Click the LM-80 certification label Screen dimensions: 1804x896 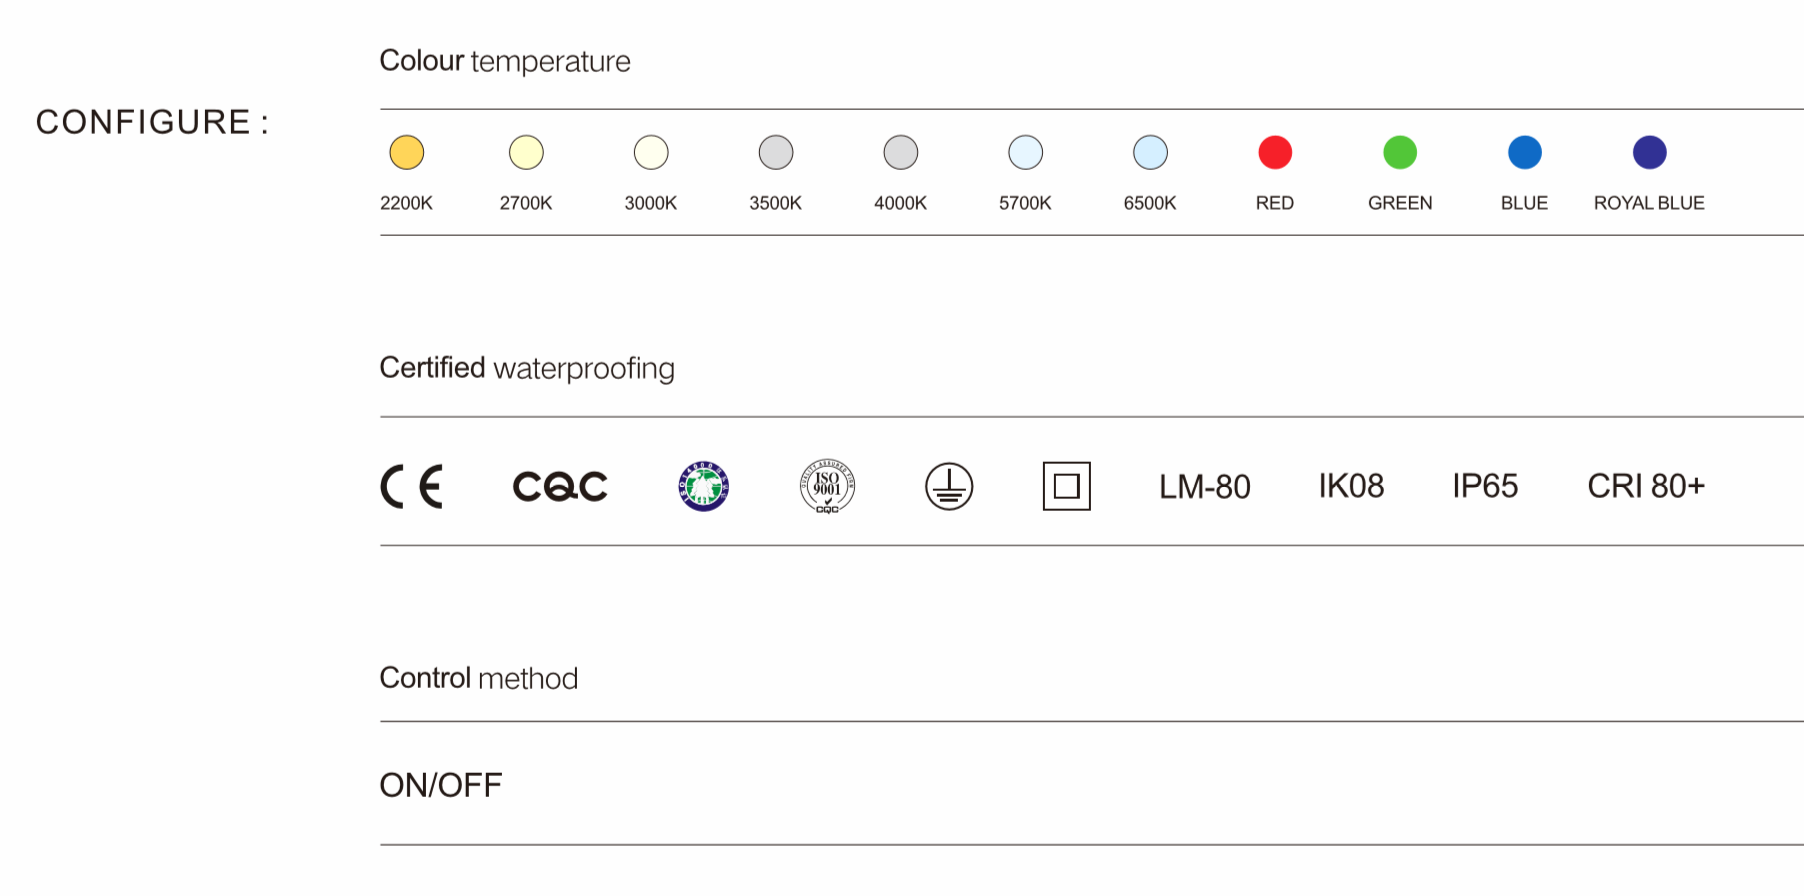1205,487
